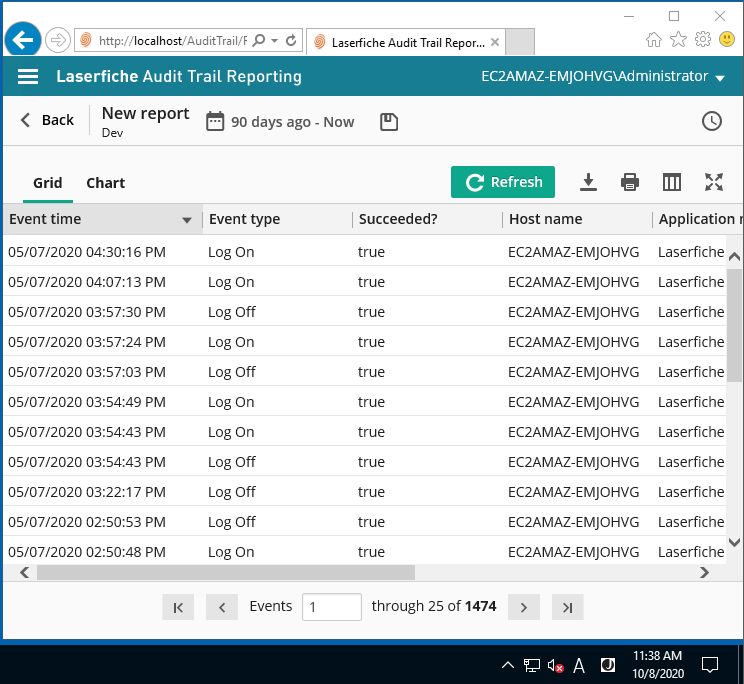The height and width of the screenshot is (684, 744).
Task: Download the report results
Action: pos(588,182)
